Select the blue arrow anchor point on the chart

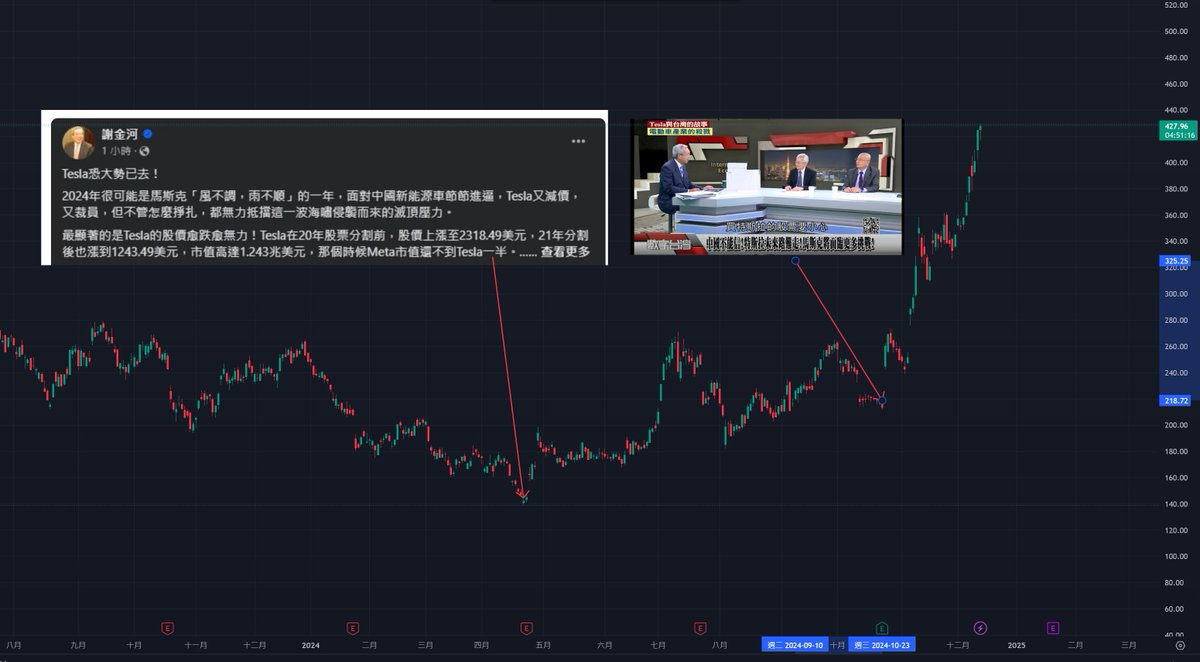point(795,259)
